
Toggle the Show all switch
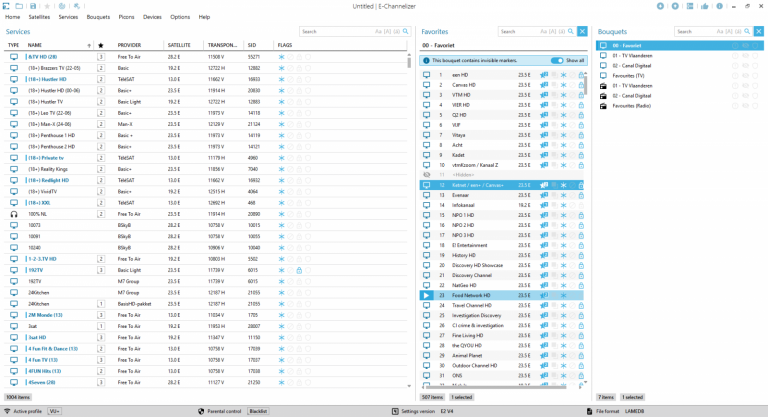(x=557, y=60)
